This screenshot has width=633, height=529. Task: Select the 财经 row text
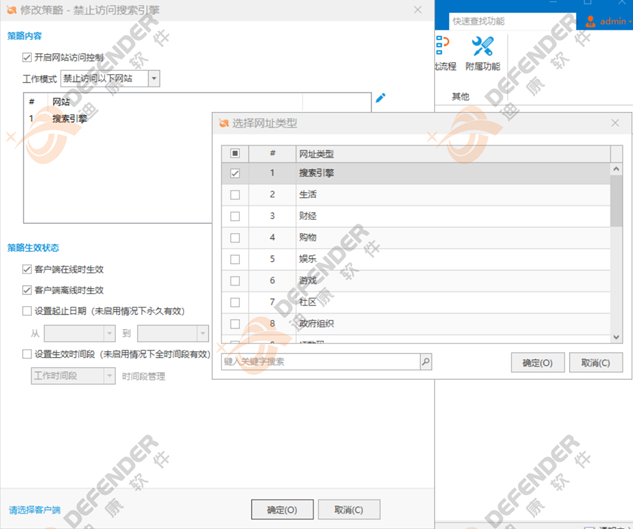tap(308, 216)
